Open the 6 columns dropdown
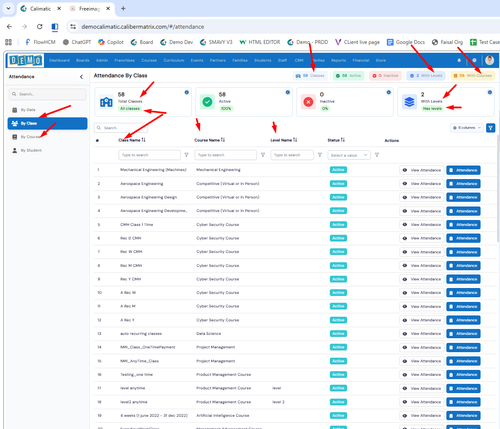The image size is (500, 429). pyautogui.click(x=467, y=128)
